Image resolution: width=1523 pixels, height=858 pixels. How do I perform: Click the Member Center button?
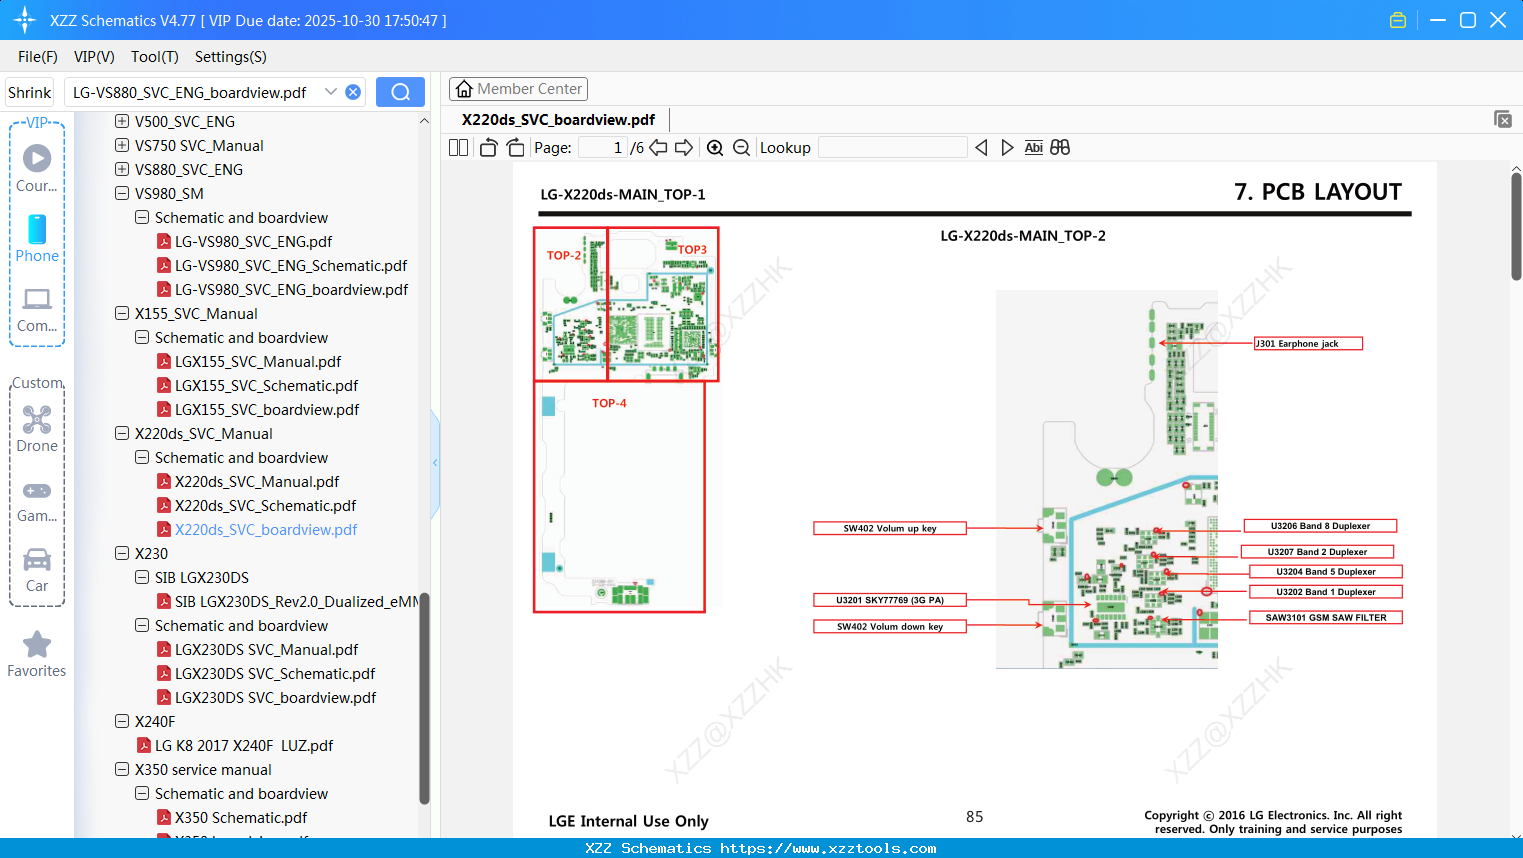tap(518, 88)
